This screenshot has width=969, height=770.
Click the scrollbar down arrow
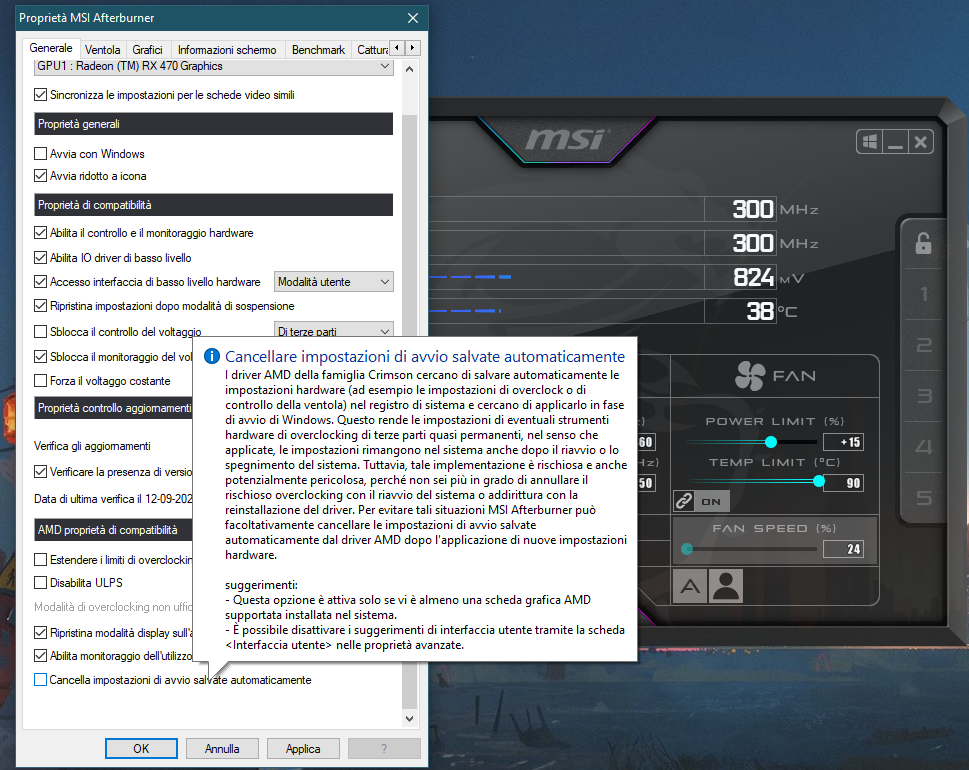pos(409,718)
